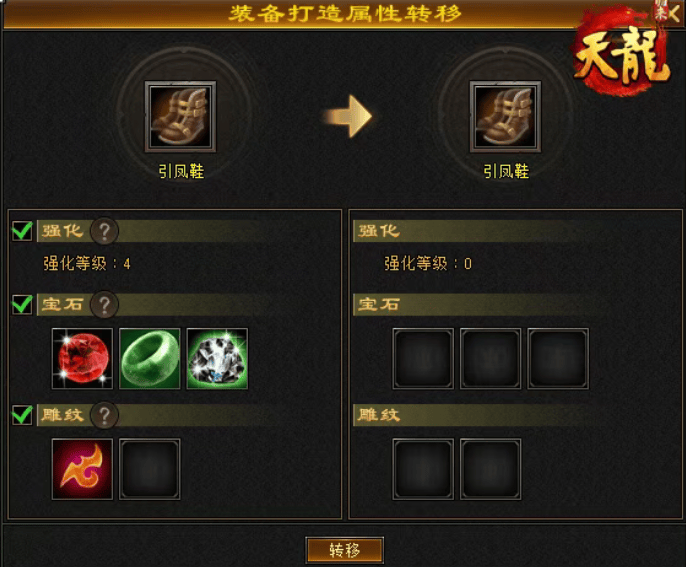Click the first empty target 雕纹 slot
Viewport: 686px width, 567px height.
423,469
